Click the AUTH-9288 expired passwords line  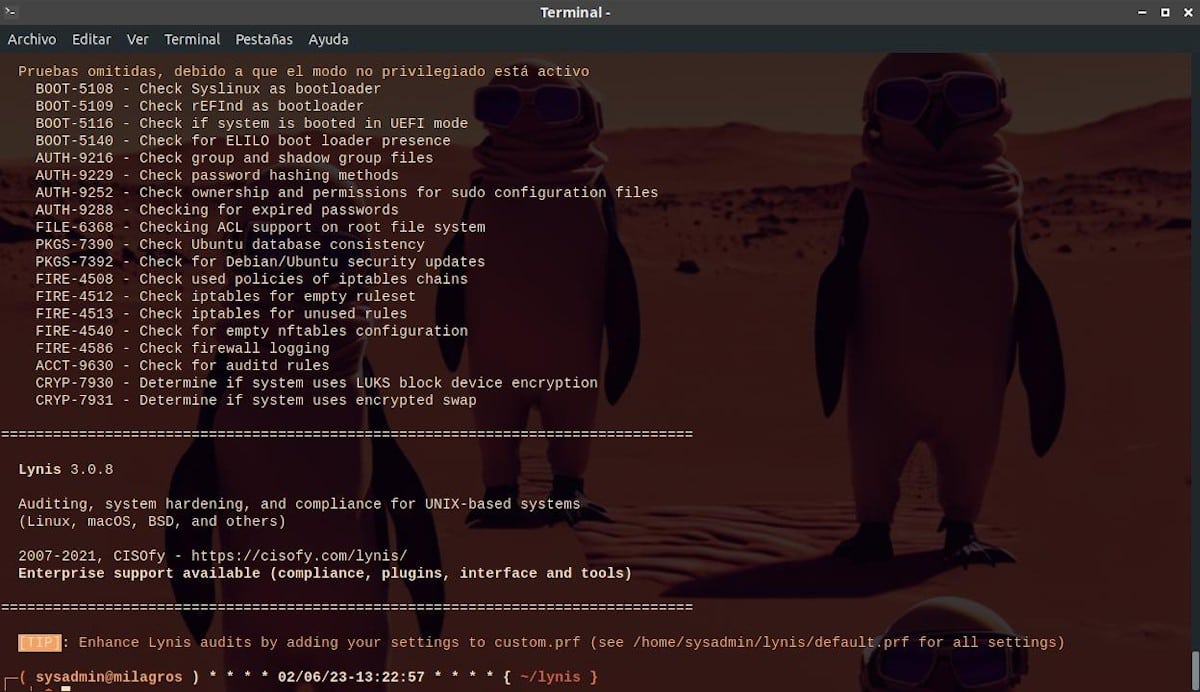217,210
